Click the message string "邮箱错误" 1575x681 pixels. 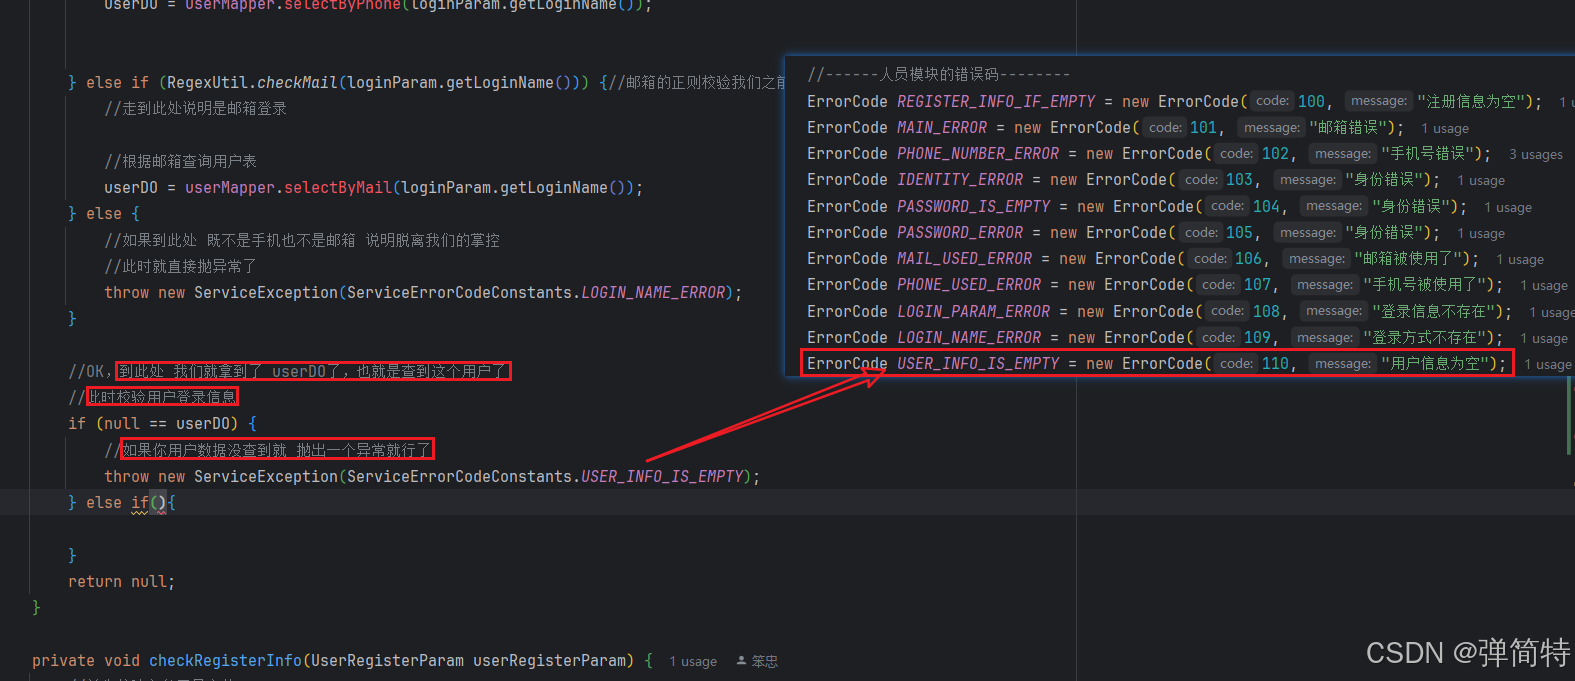click(1350, 127)
